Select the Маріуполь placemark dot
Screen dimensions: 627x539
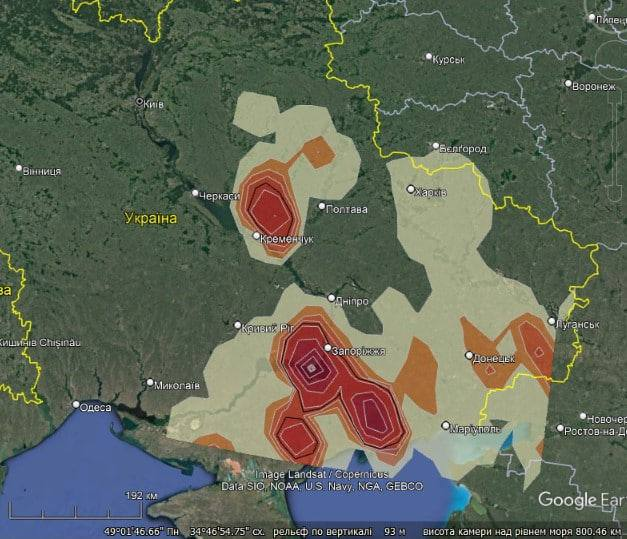(446, 425)
